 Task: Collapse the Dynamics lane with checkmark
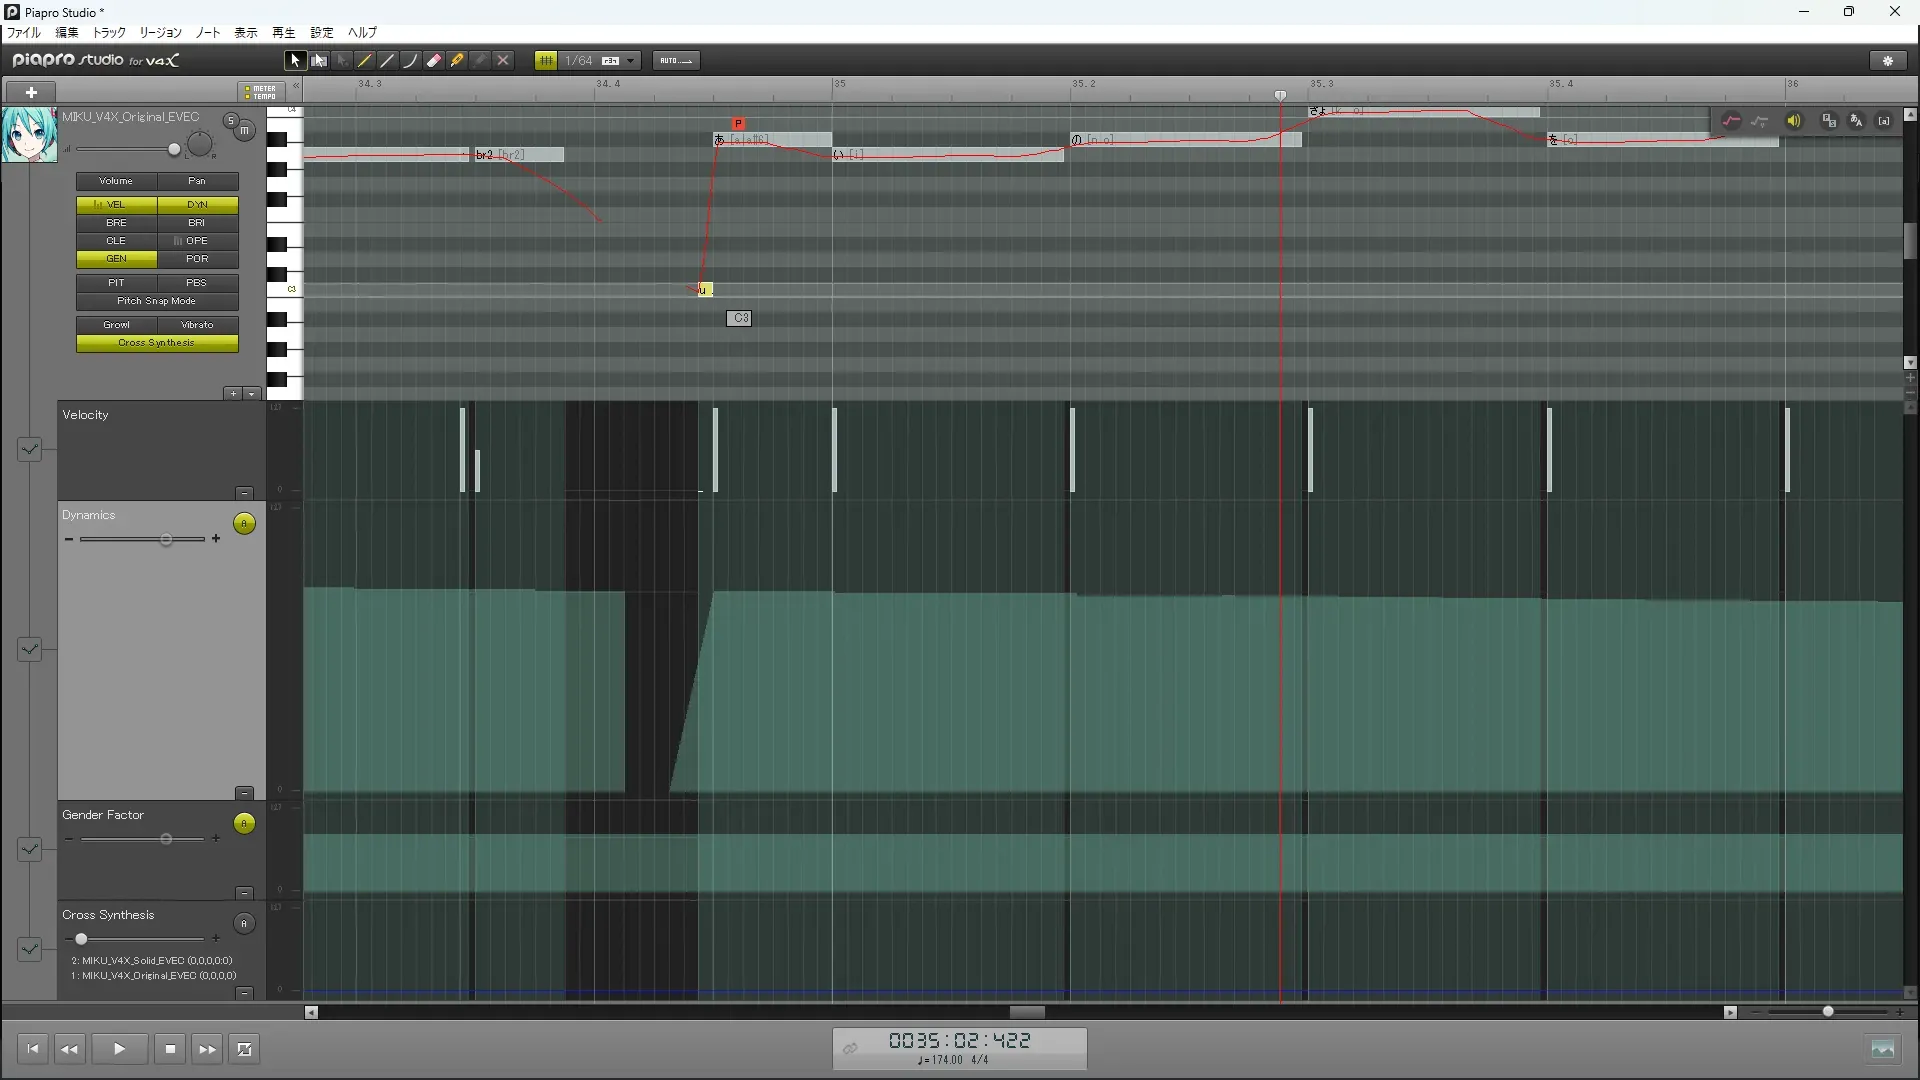click(29, 649)
